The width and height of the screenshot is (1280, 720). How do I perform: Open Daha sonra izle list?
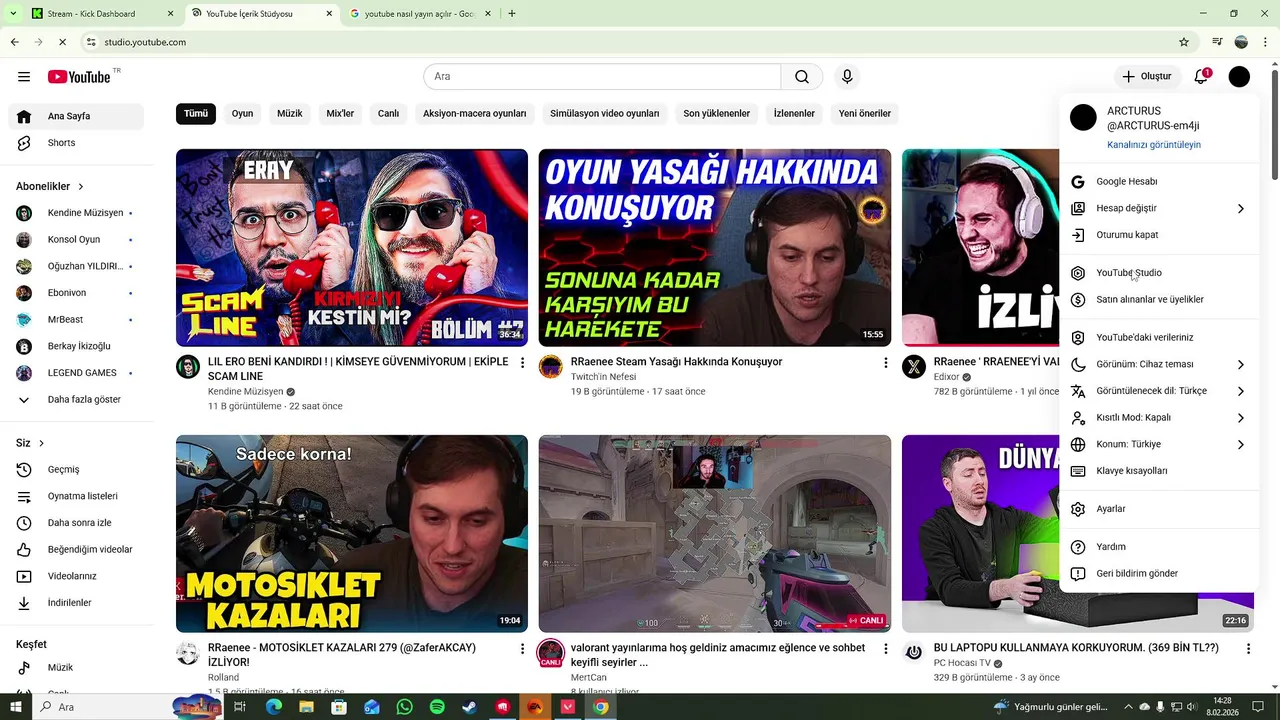point(76,523)
